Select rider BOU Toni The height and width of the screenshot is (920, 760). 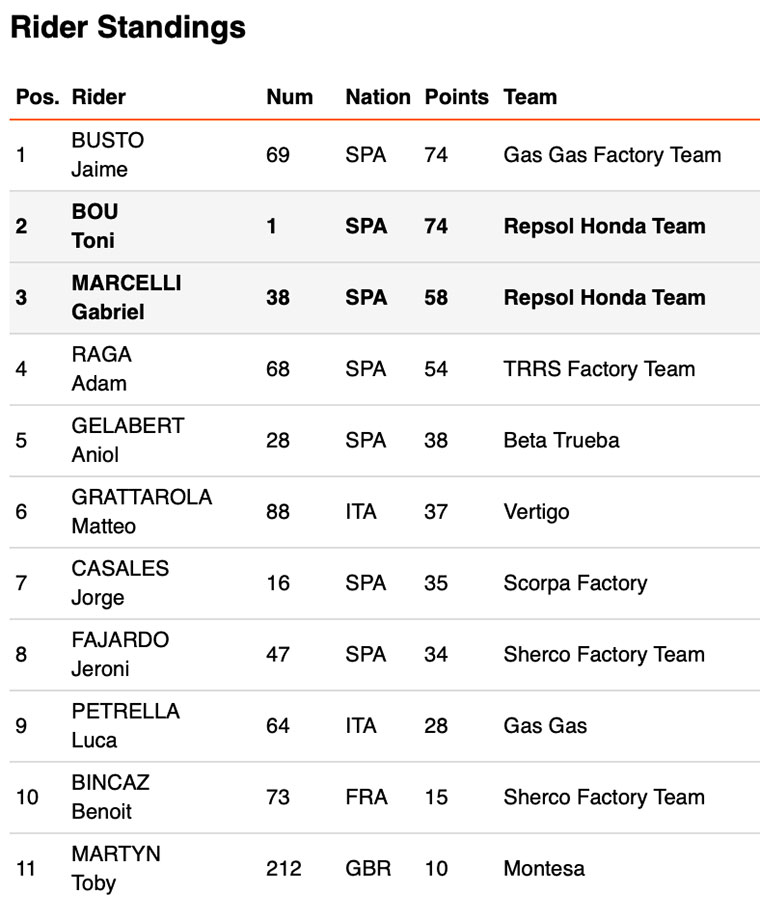click(x=94, y=226)
